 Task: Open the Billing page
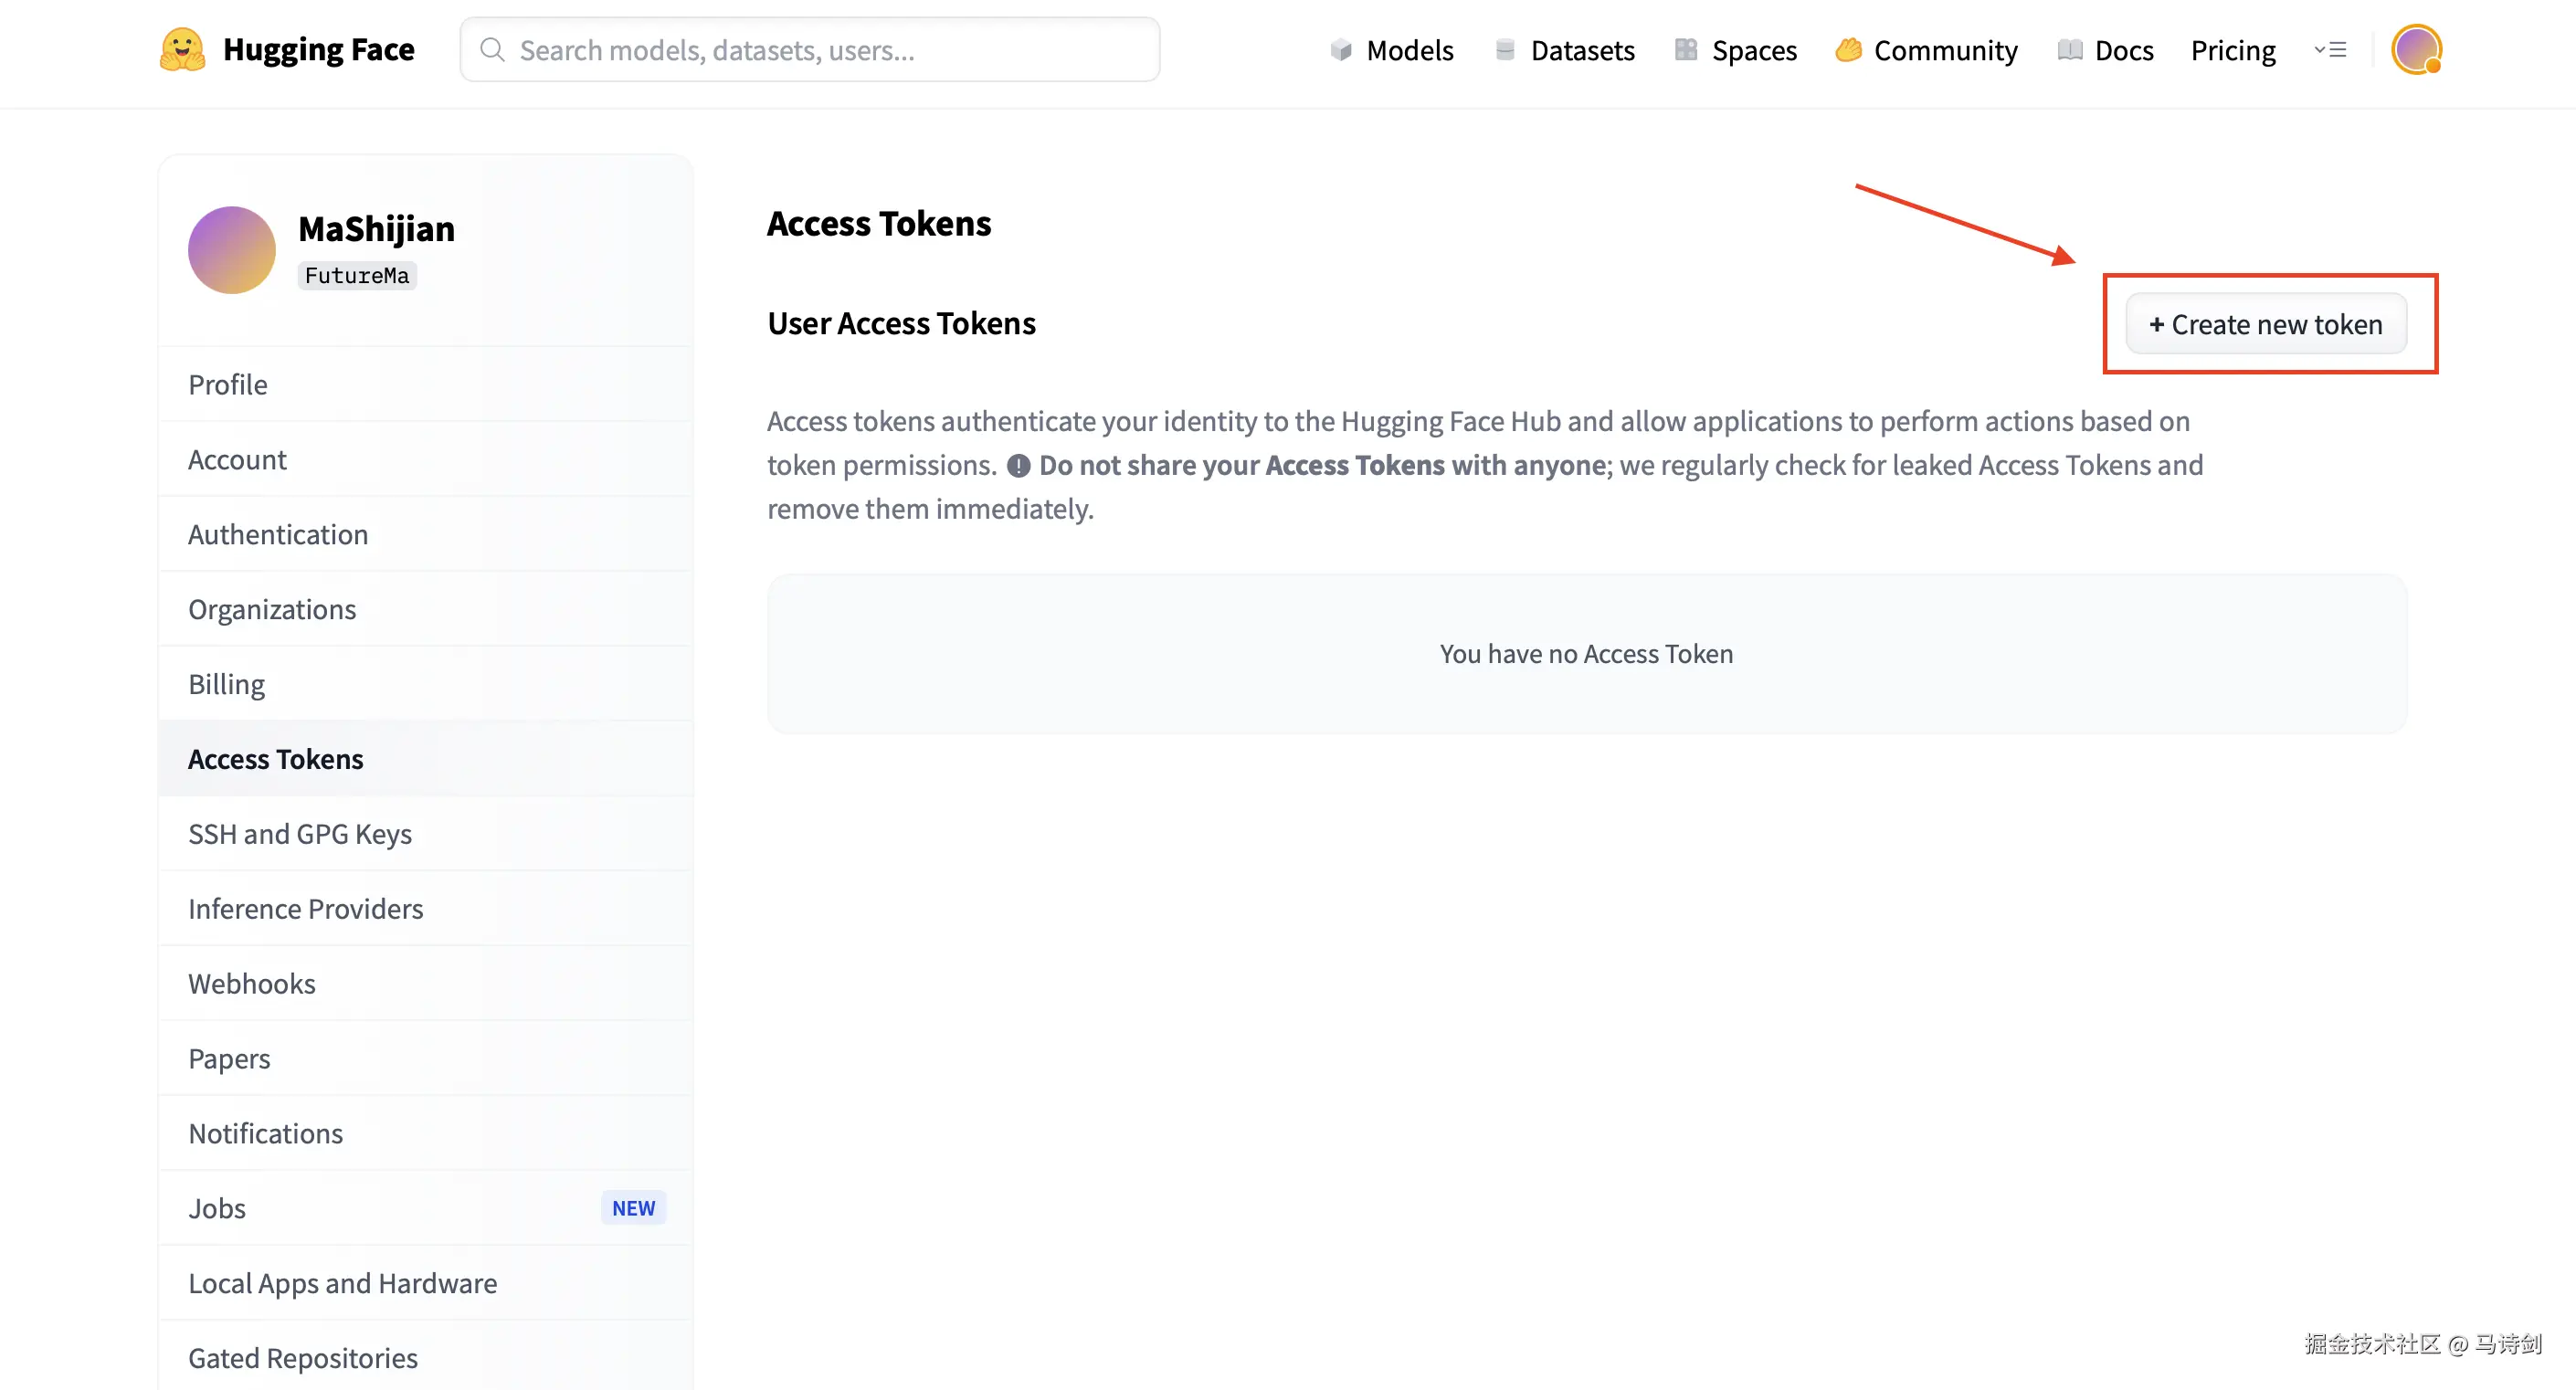coord(226,683)
